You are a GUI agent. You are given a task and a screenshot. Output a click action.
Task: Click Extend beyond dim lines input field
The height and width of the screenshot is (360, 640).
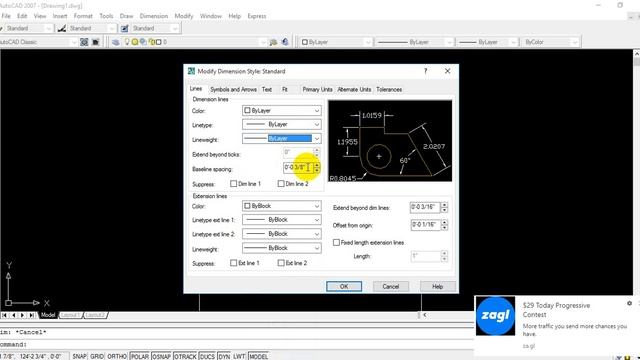point(425,207)
